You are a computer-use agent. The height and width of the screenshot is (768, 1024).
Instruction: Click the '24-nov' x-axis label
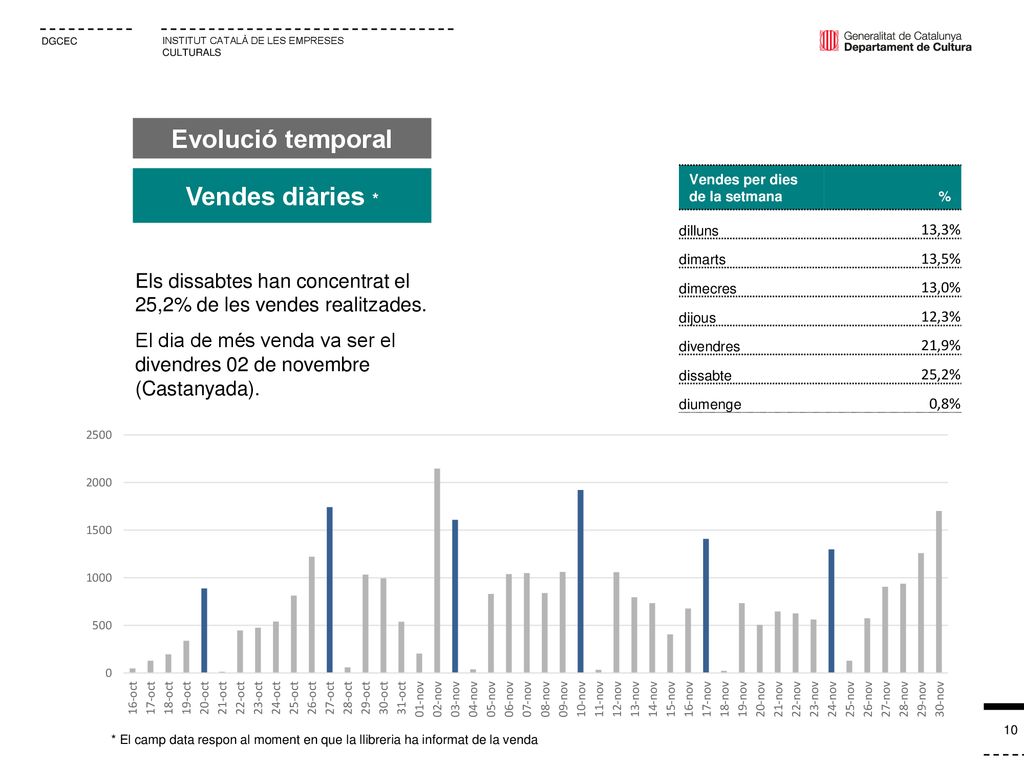tap(831, 699)
